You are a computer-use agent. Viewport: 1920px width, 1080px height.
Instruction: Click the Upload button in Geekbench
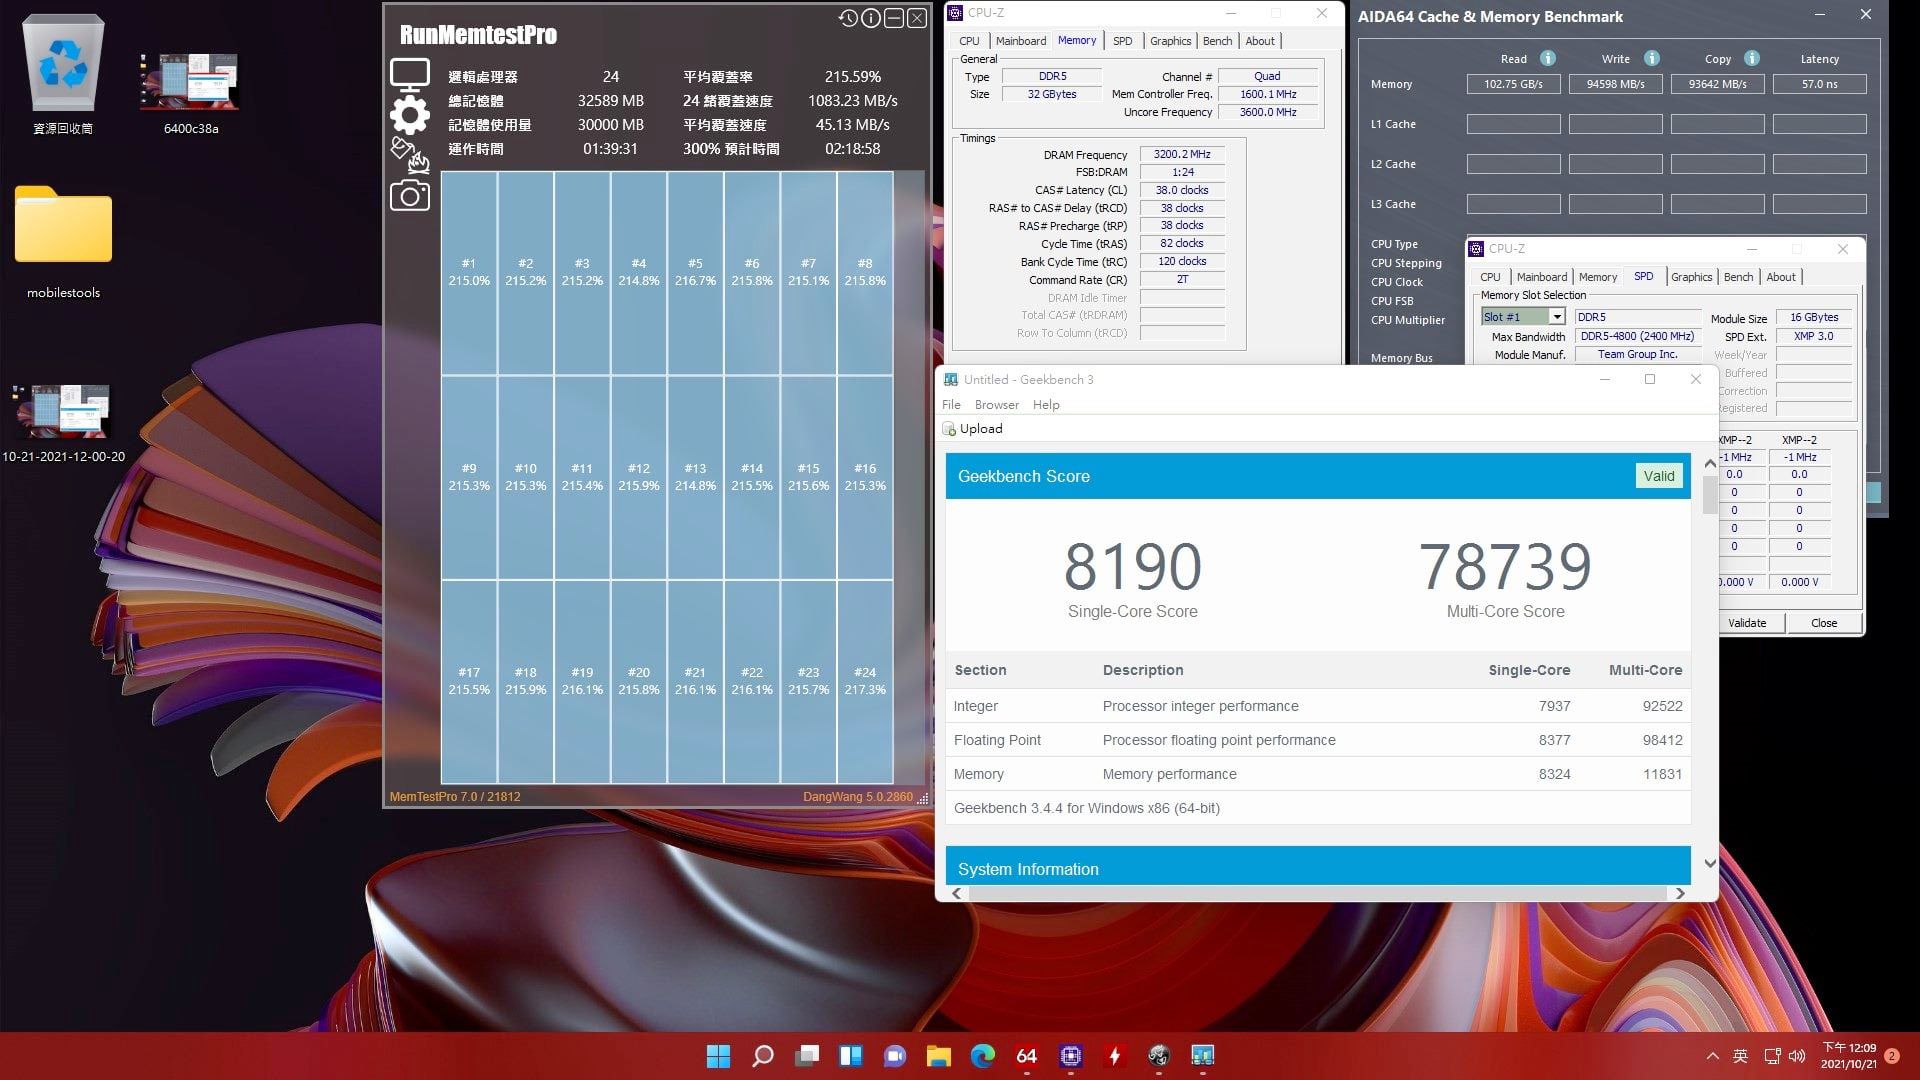[x=972, y=429]
